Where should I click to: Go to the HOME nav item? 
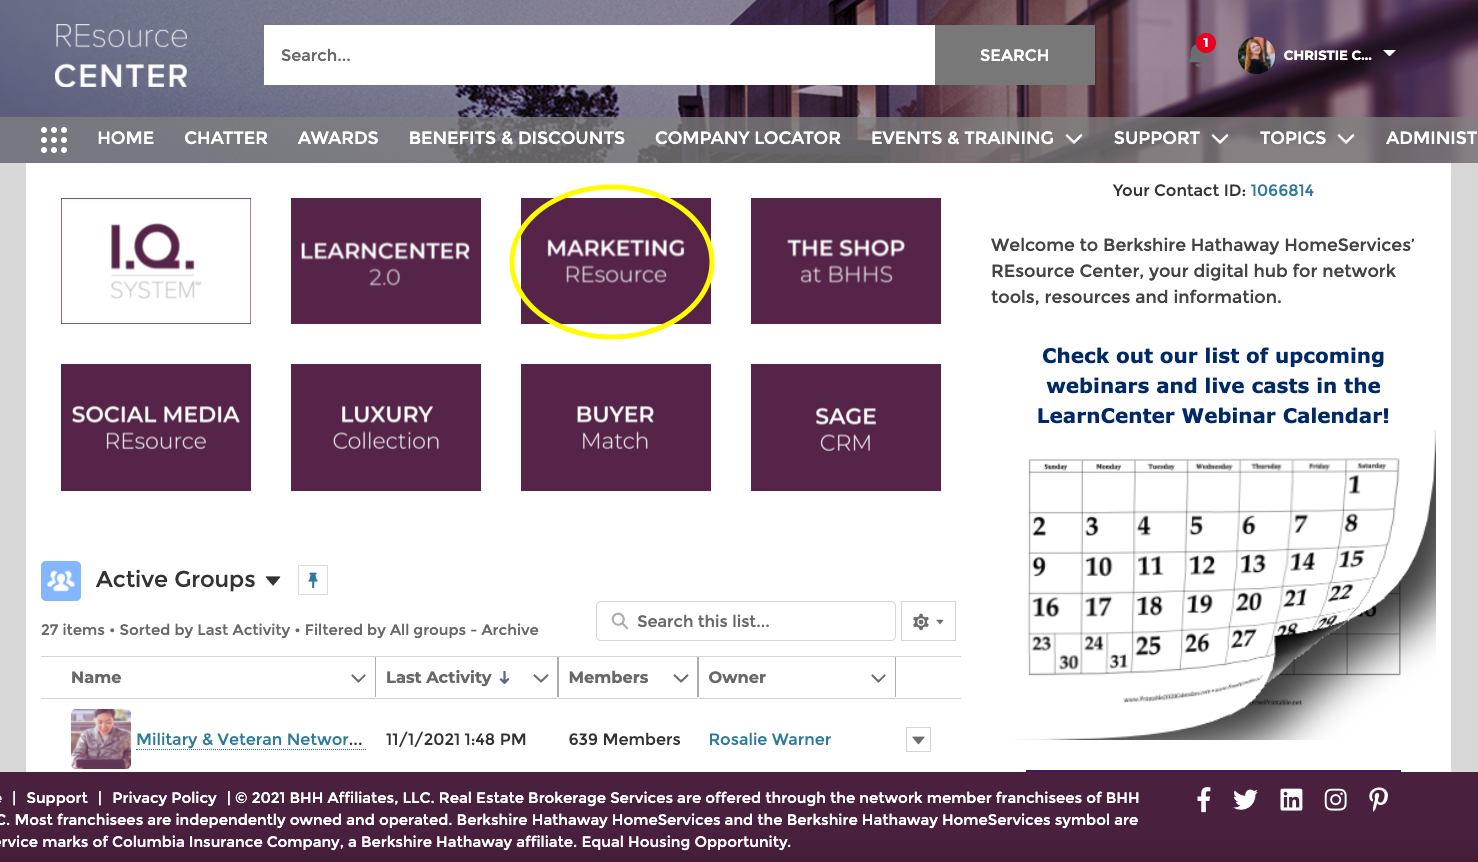[126, 138]
